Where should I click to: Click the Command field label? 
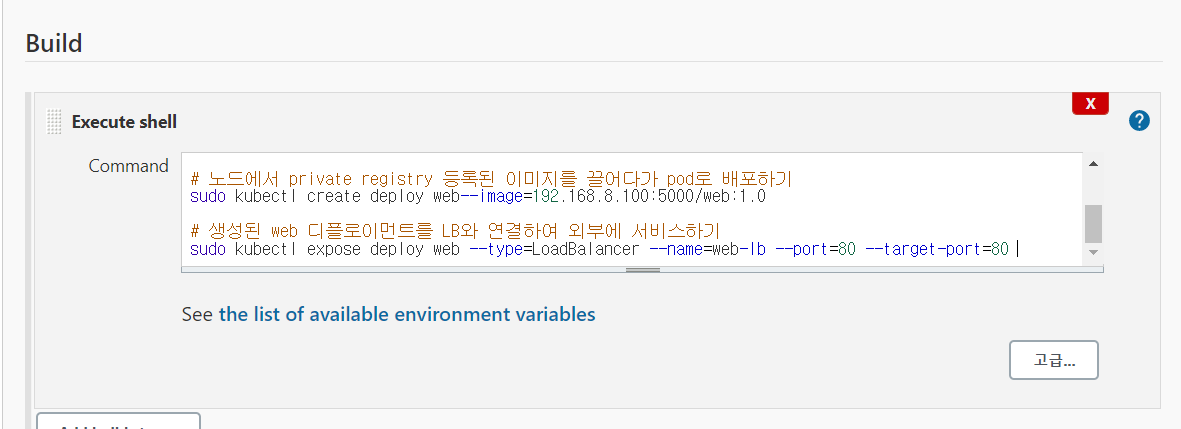(x=128, y=166)
